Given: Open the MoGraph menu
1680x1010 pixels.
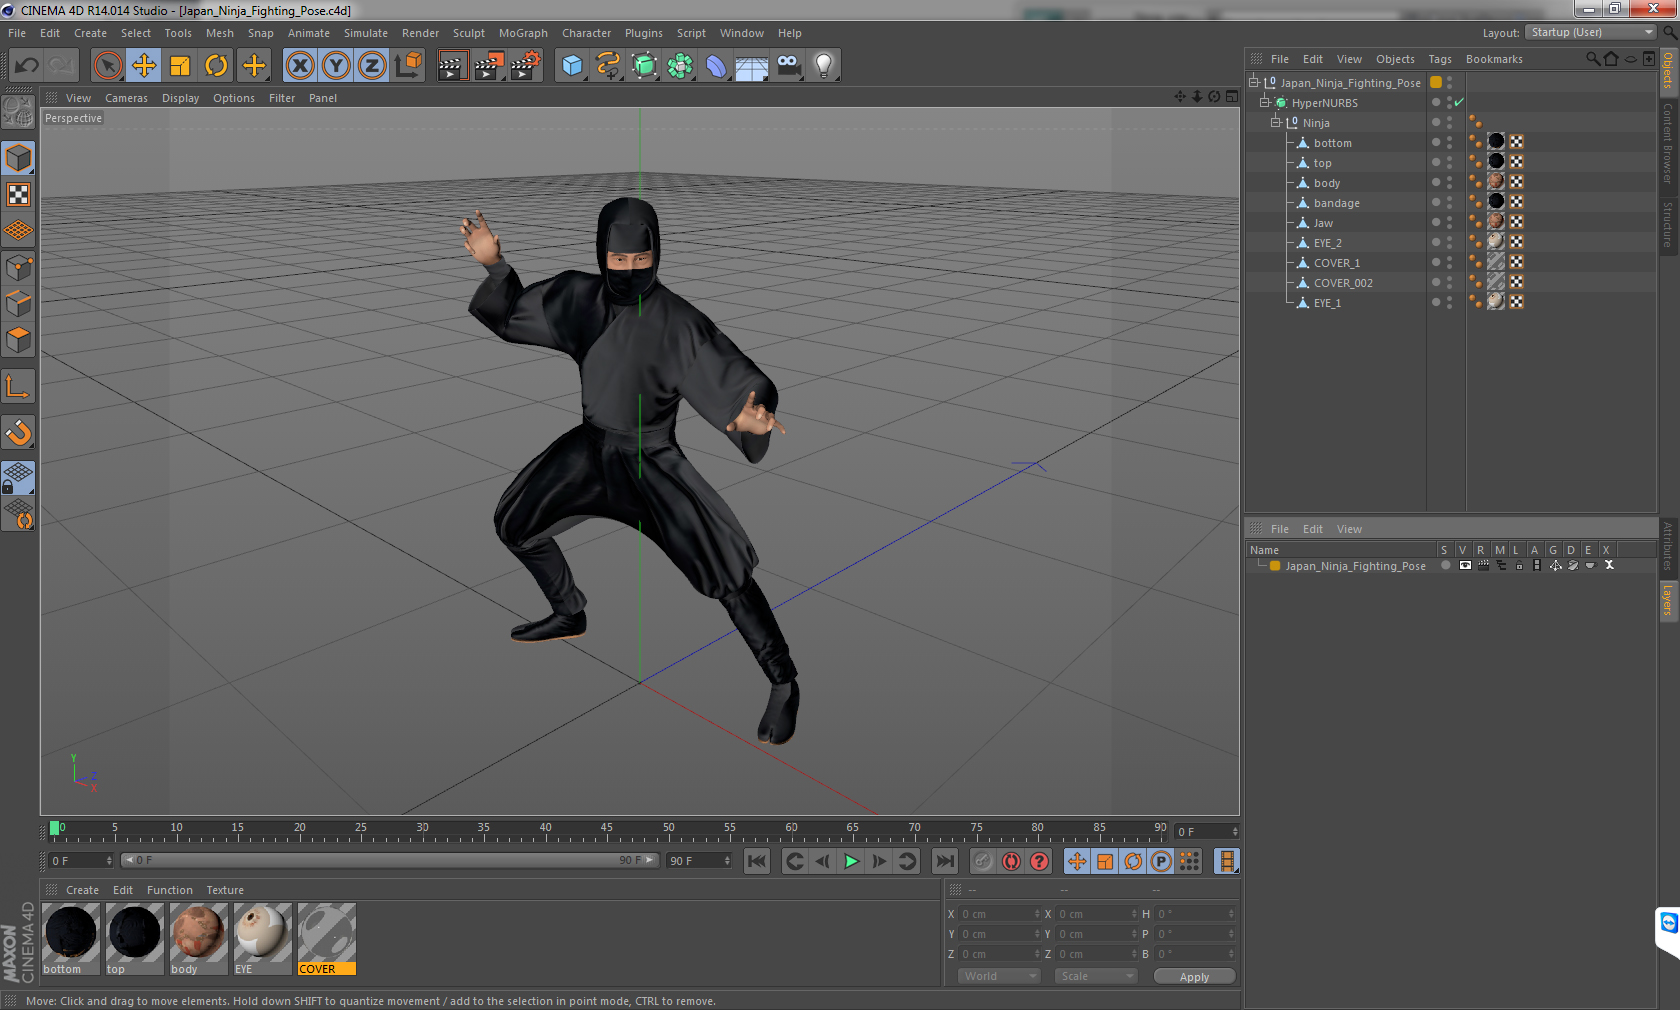Looking at the screenshot, I should click(x=523, y=33).
